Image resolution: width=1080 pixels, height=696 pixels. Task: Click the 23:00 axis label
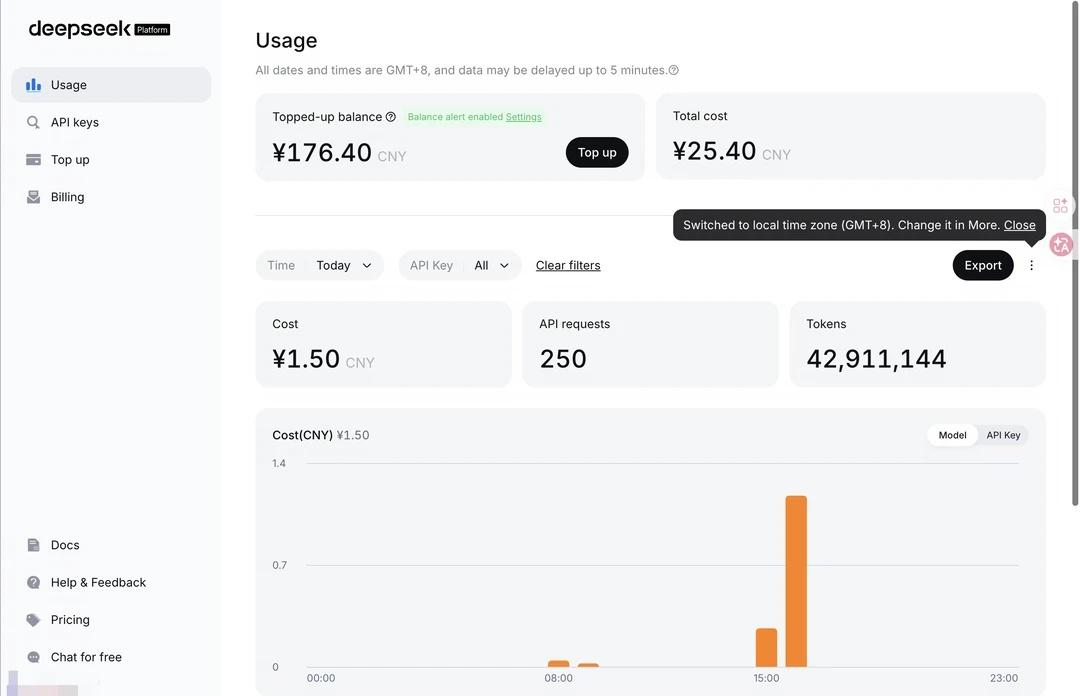1004,678
